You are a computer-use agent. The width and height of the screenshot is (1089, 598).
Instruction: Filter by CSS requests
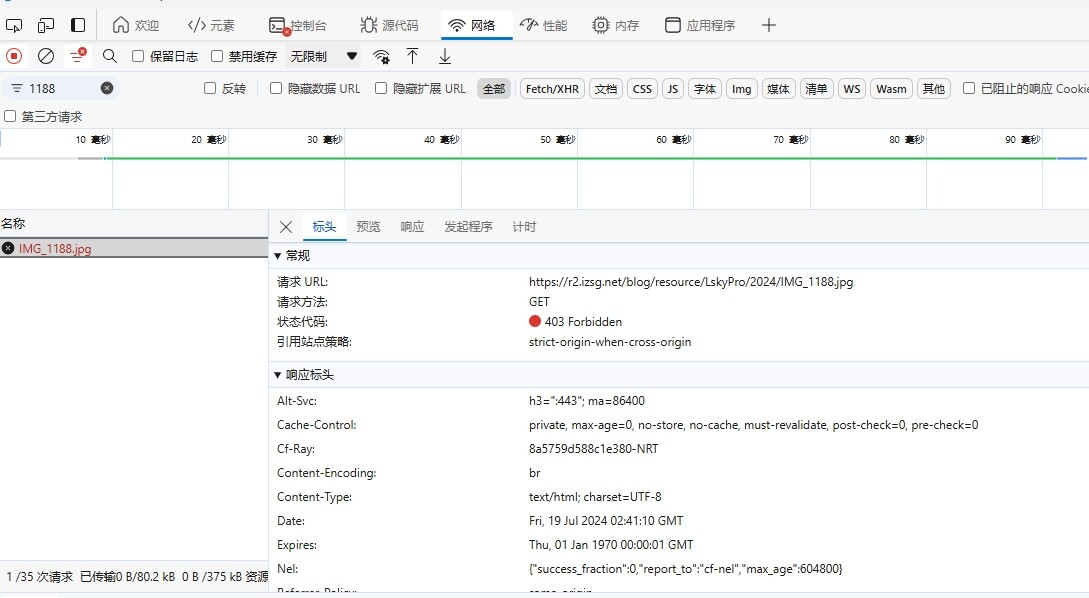coord(642,89)
